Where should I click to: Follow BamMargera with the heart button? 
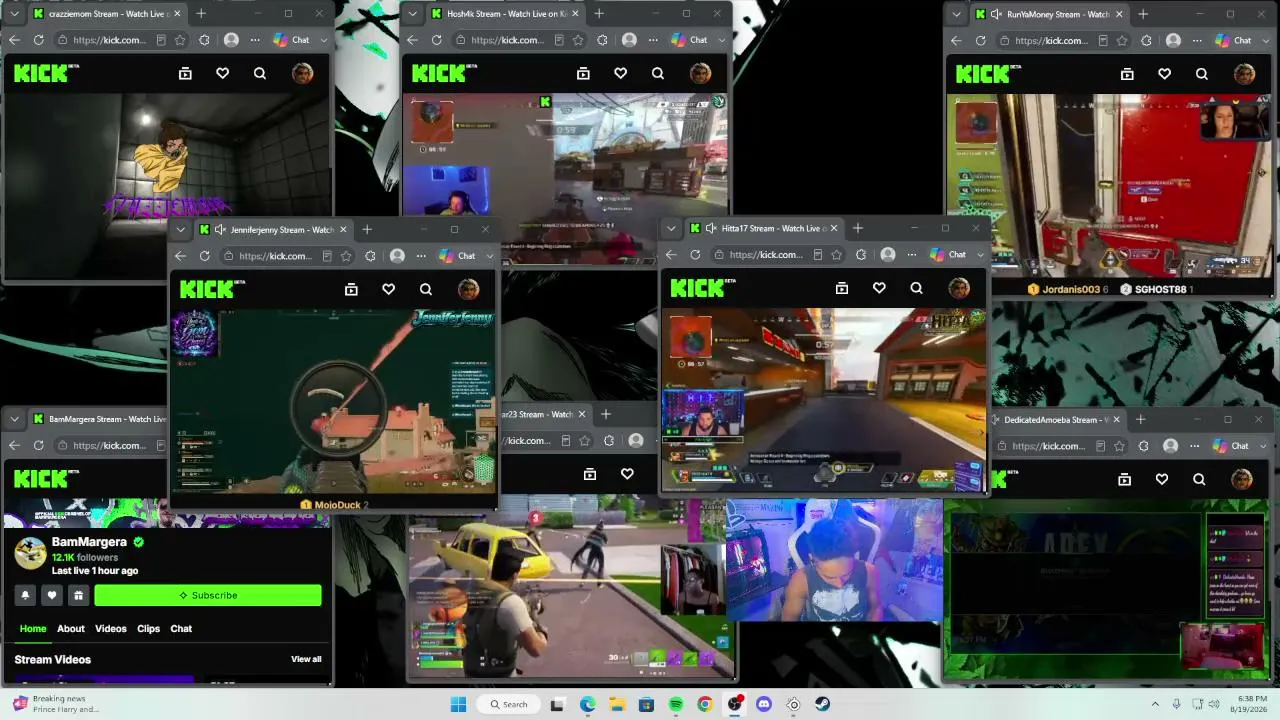[52, 595]
